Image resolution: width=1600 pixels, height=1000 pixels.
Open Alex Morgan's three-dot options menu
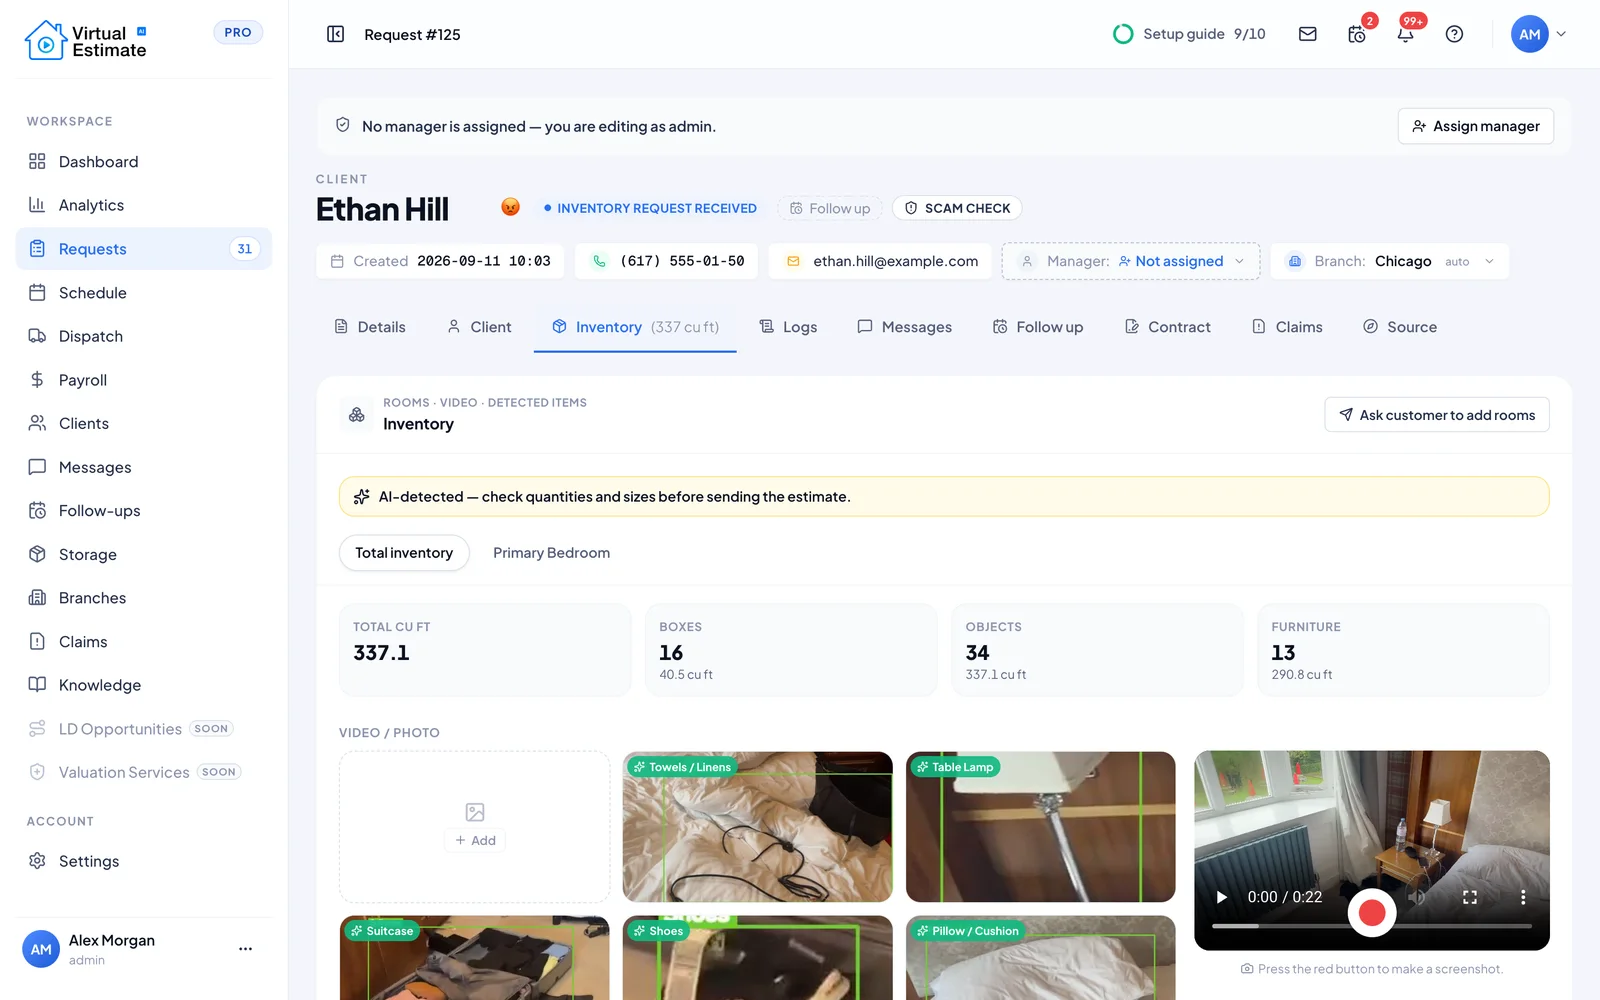point(245,949)
